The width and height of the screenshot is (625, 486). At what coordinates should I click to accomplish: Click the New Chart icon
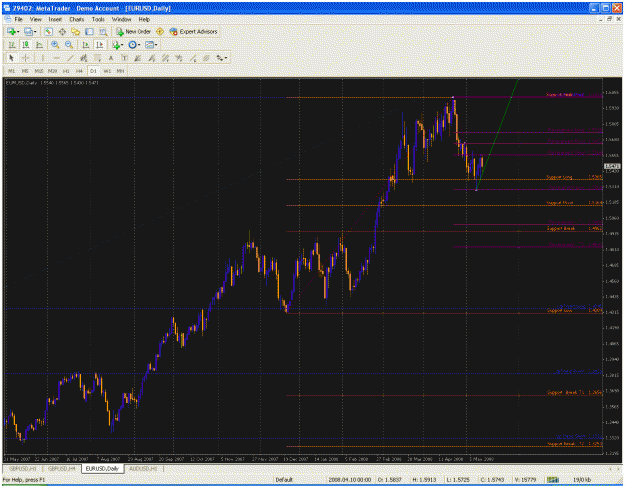coord(11,31)
